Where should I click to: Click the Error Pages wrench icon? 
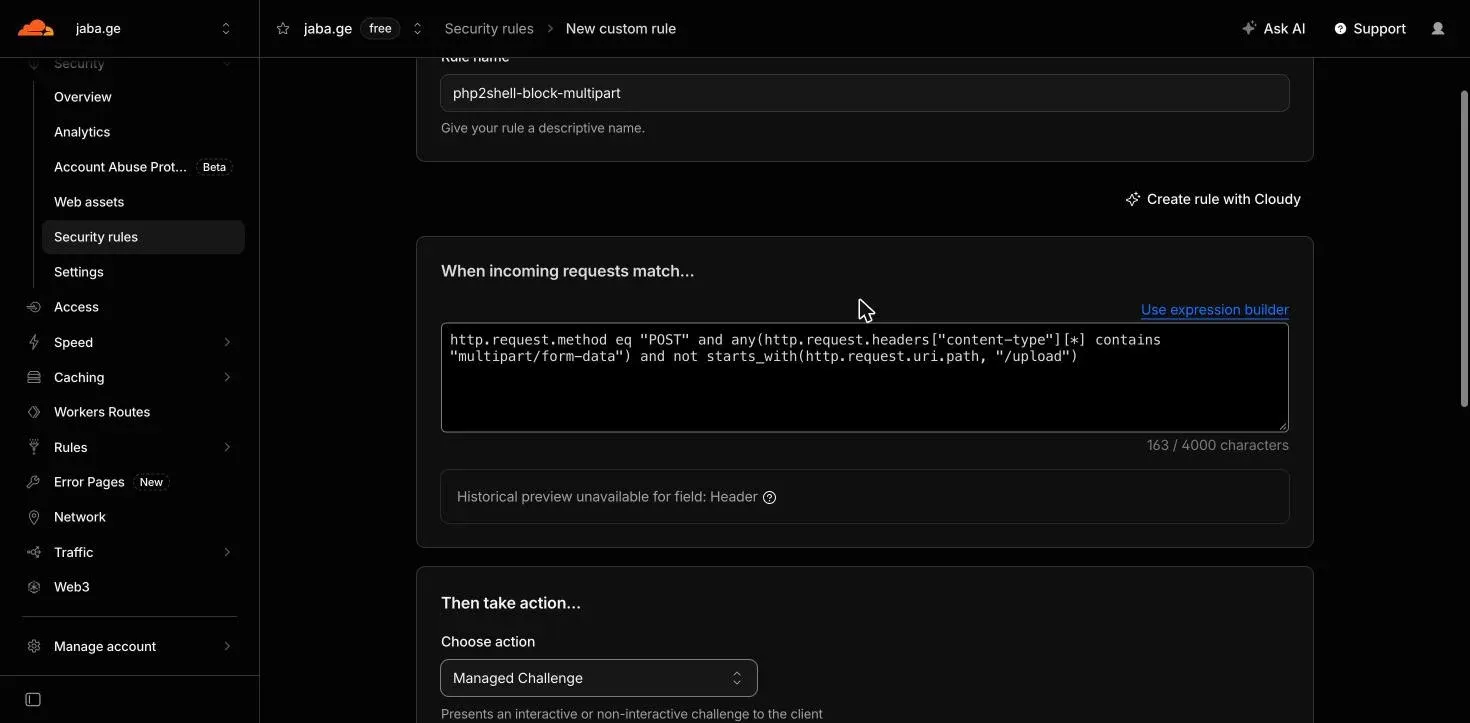click(x=34, y=482)
